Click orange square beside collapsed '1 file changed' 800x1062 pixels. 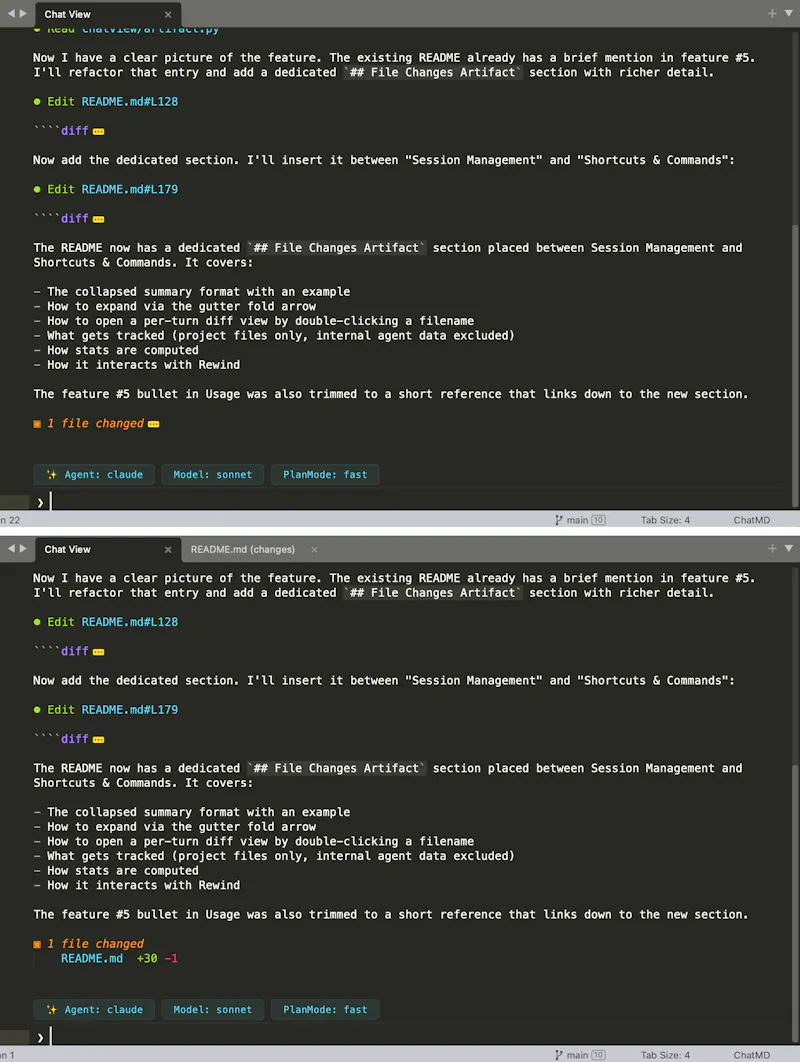[37, 424]
